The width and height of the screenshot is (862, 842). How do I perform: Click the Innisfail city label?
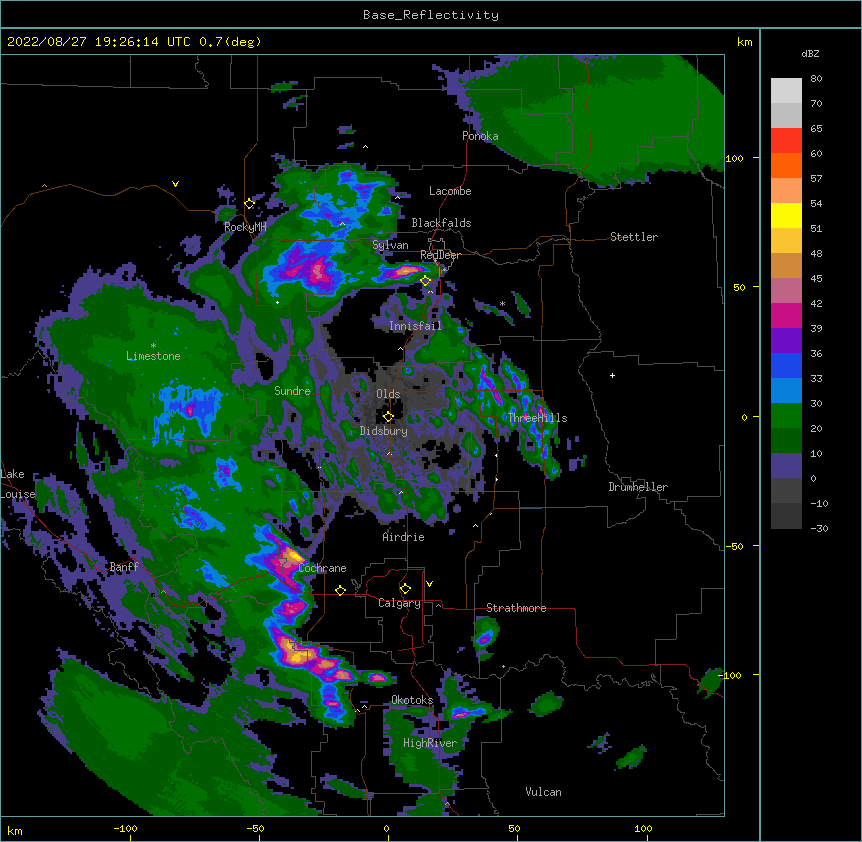(x=415, y=326)
